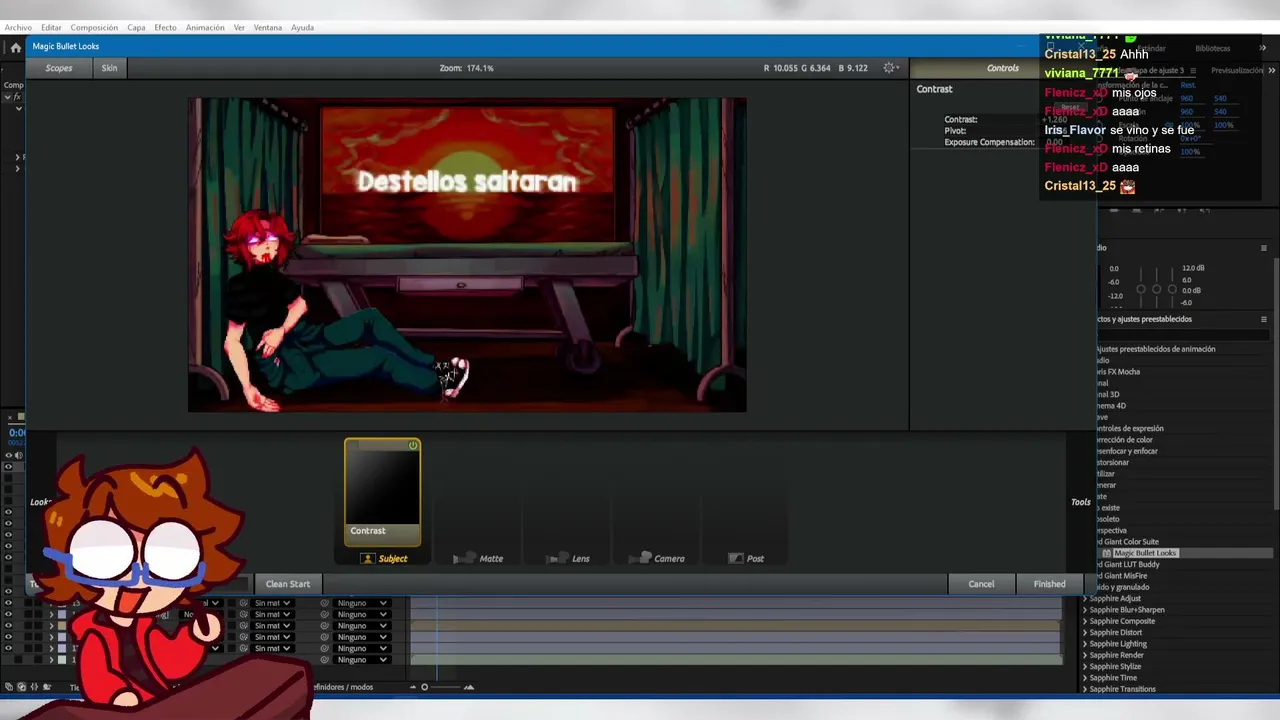Click the "Zoom: 174.1%" readout
This screenshot has height=720, width=1280.
467,68
